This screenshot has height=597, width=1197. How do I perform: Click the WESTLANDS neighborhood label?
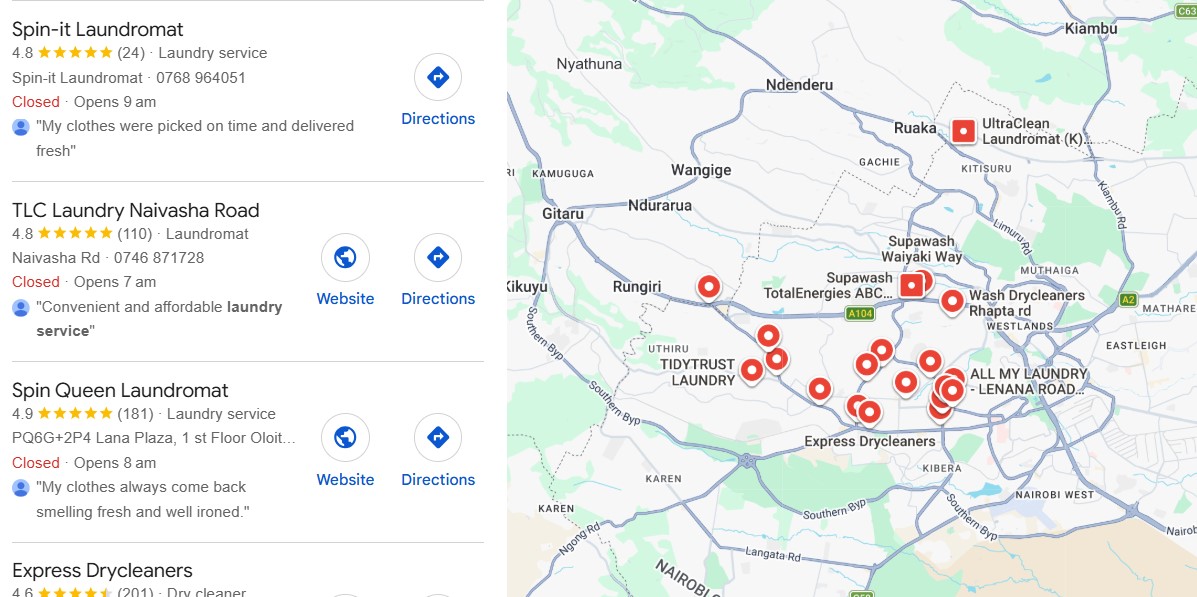click(x=1020, y=326)
